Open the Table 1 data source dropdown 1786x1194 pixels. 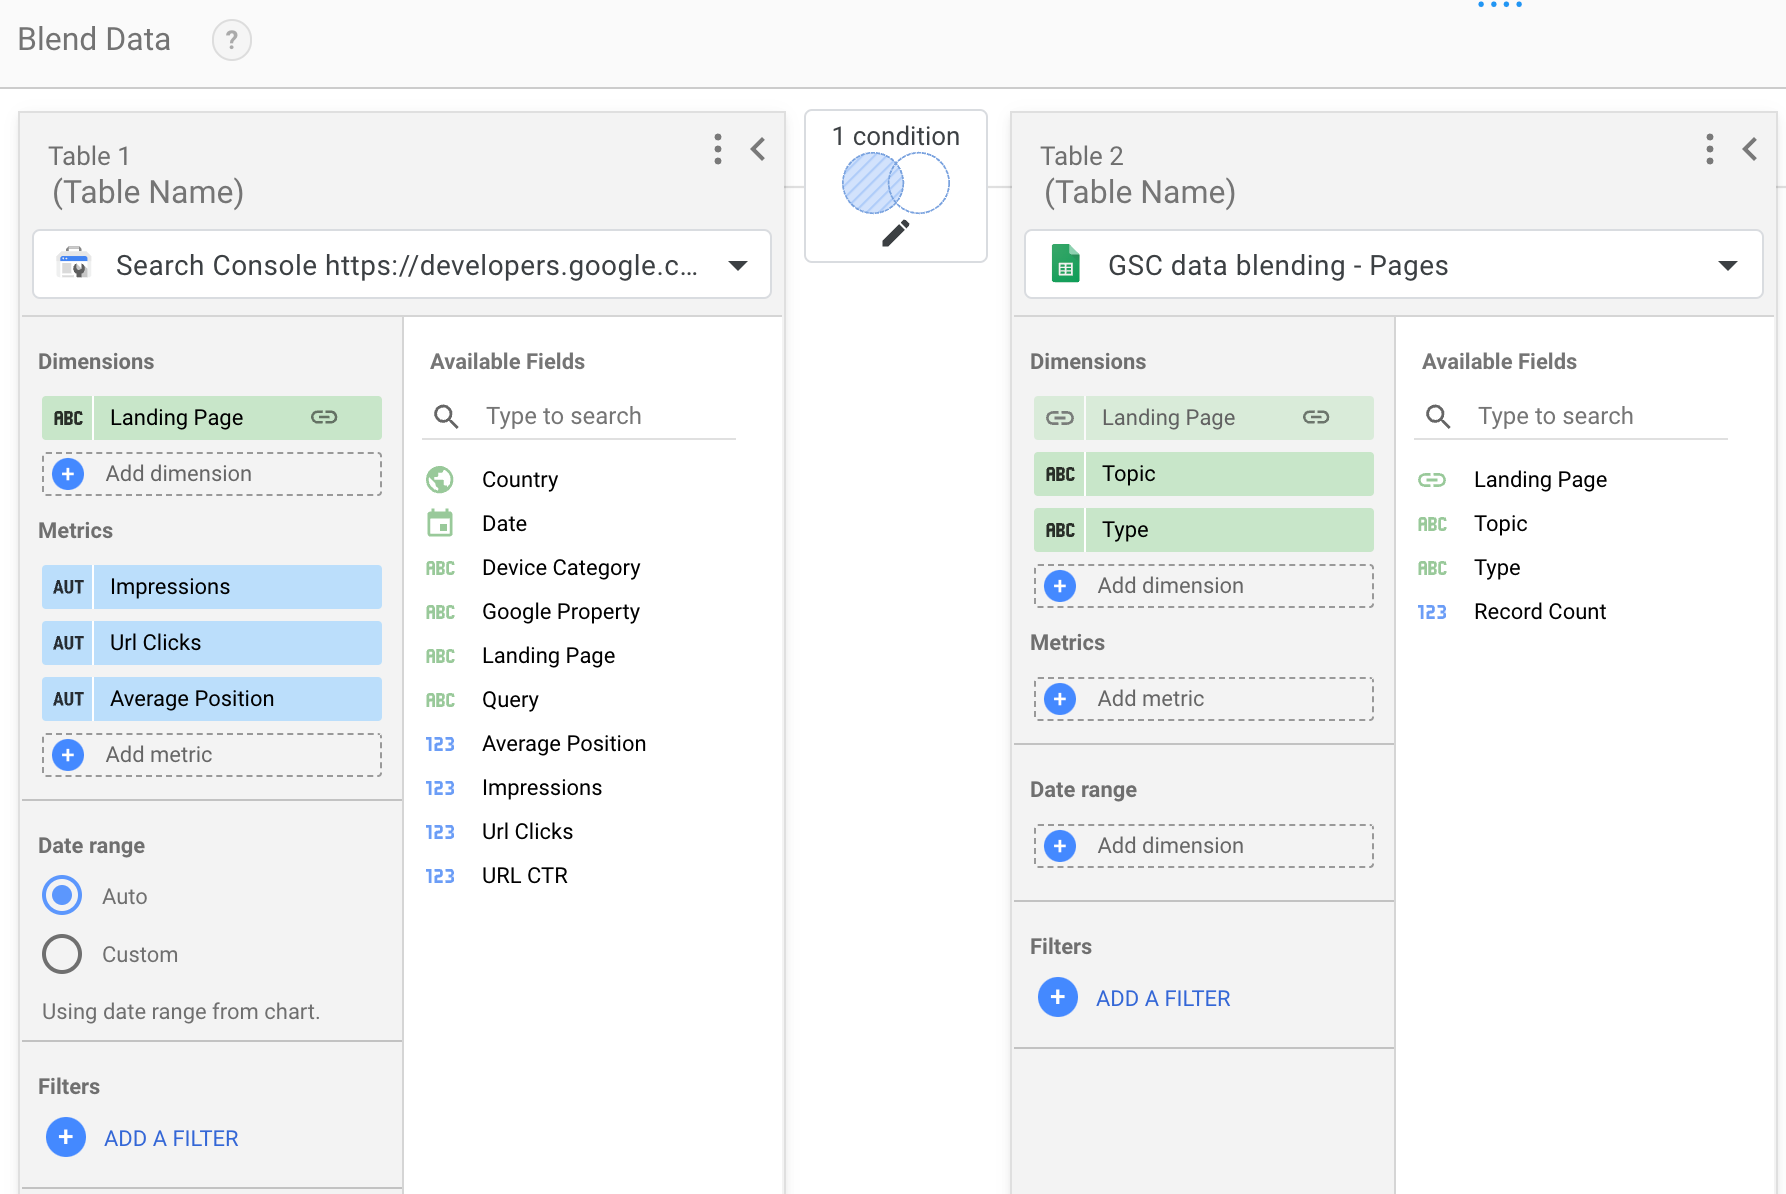(x=737, y=264)
